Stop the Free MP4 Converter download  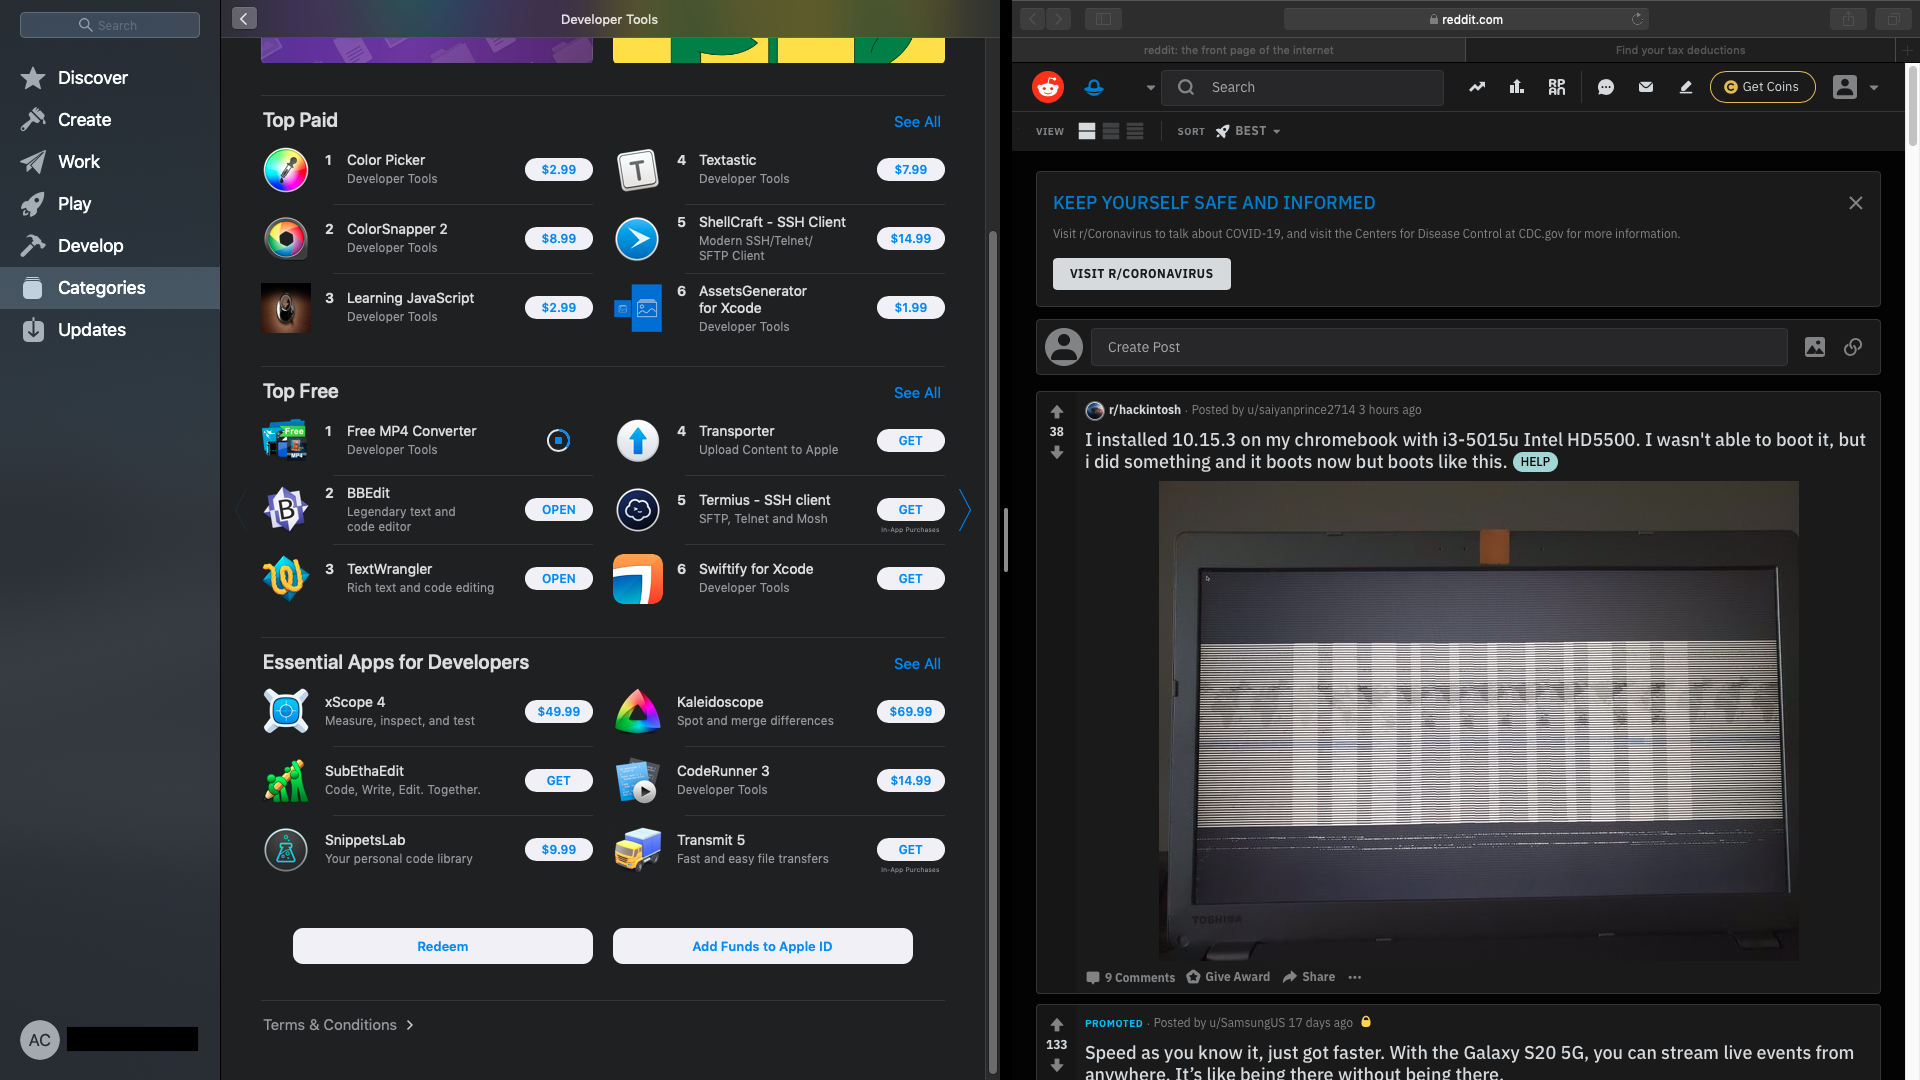point(559,440)
